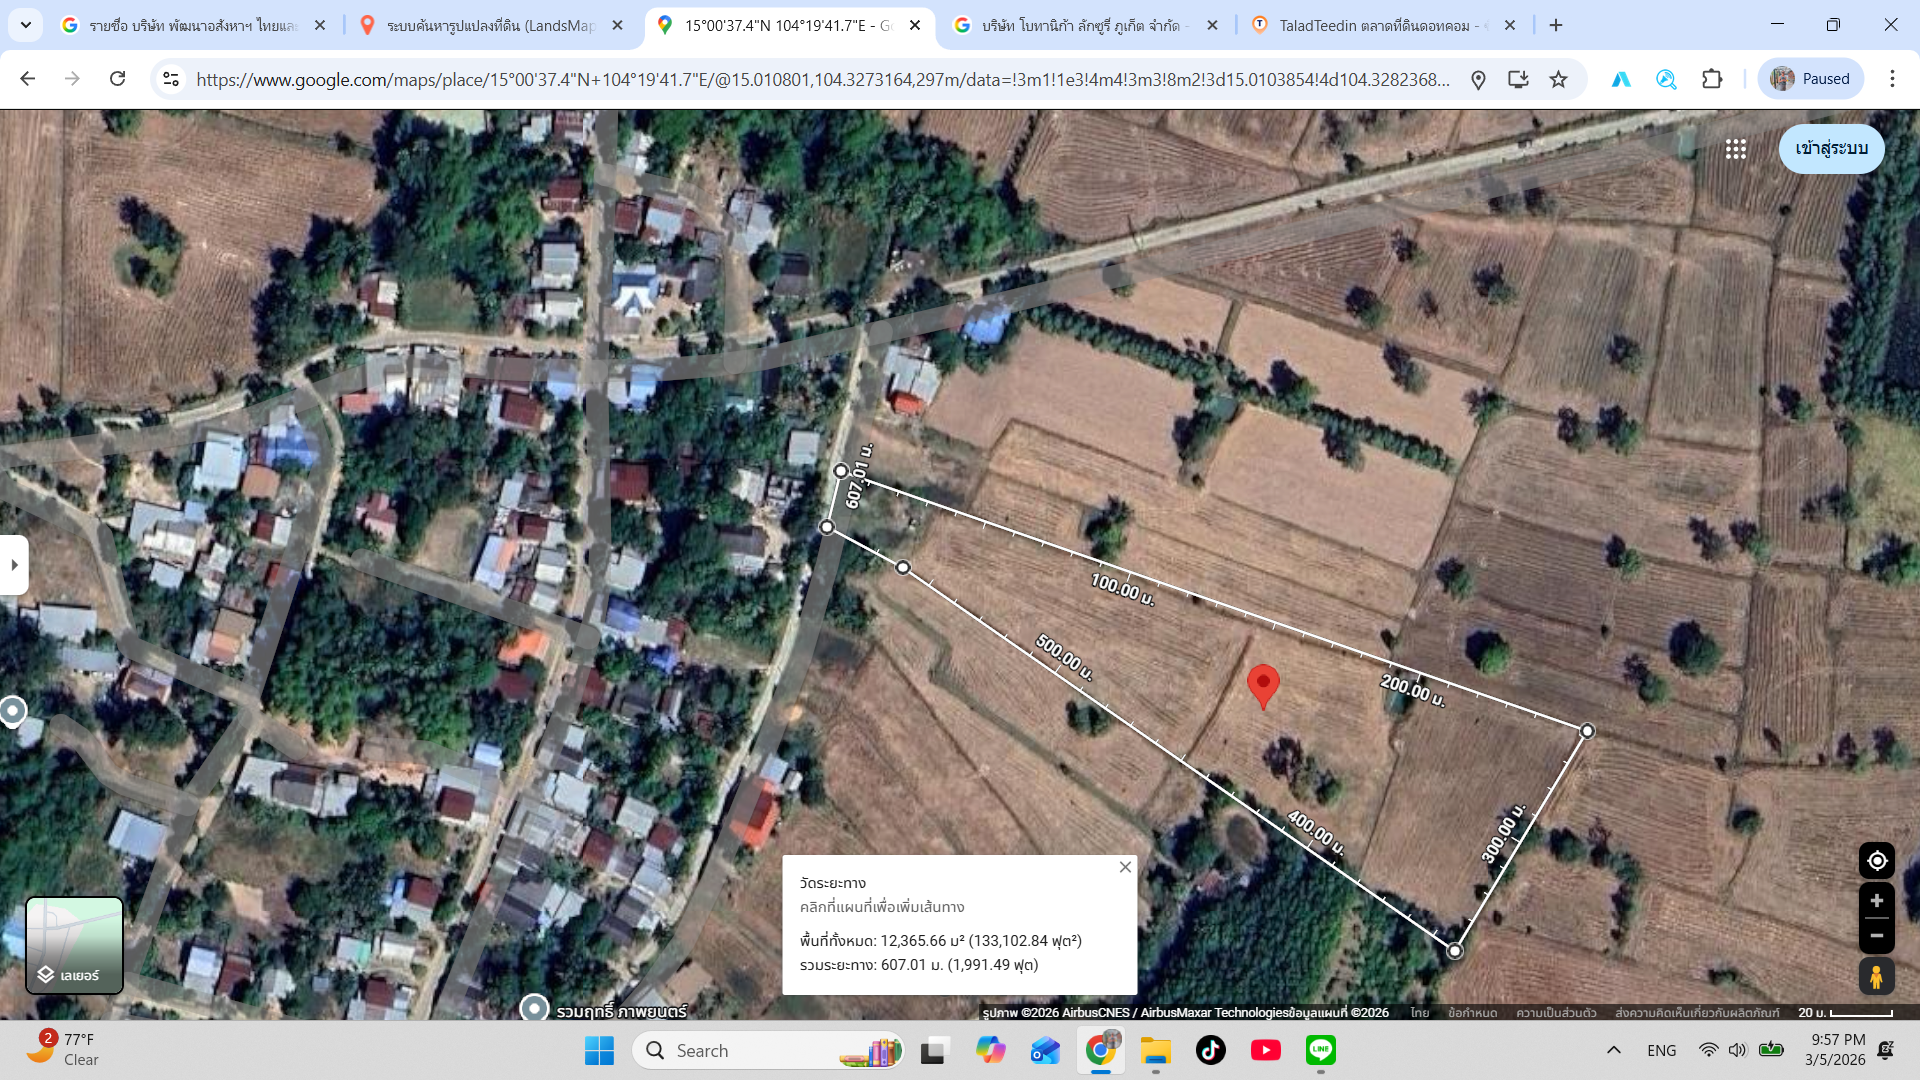Close the TaladTeedin tab
The height and width of the screenshot is (1080, 1920).
[x=1510, y=25]
